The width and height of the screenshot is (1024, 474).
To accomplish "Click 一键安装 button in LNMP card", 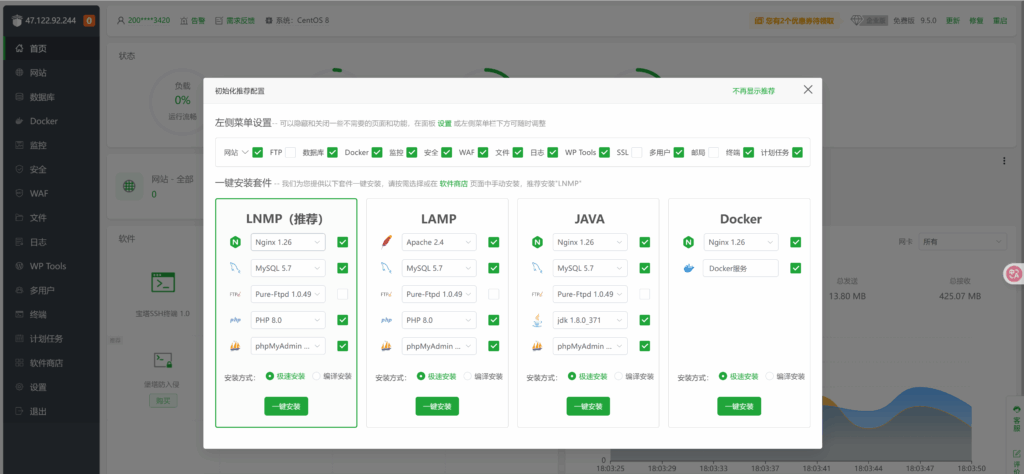I will [x=286, y=406].
